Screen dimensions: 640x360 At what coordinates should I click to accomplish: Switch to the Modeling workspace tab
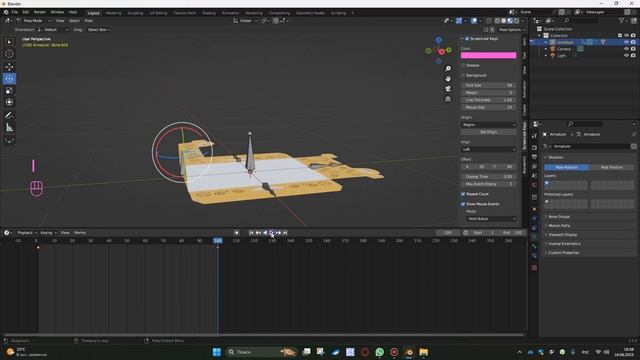click(113, 13)
